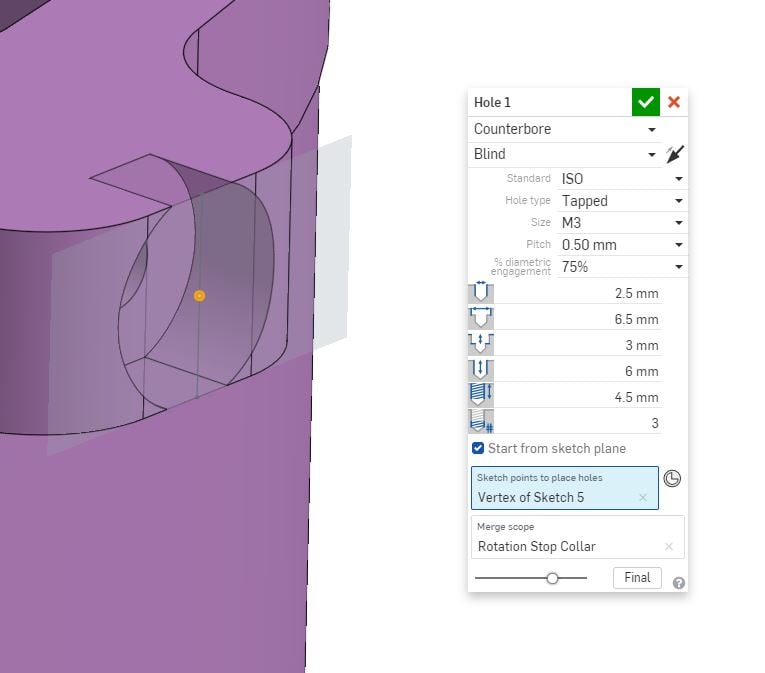The height and width of the screenshot is (673, 765).
Task: Uncheck Start from sketch plane
Action: click(478, 448)
